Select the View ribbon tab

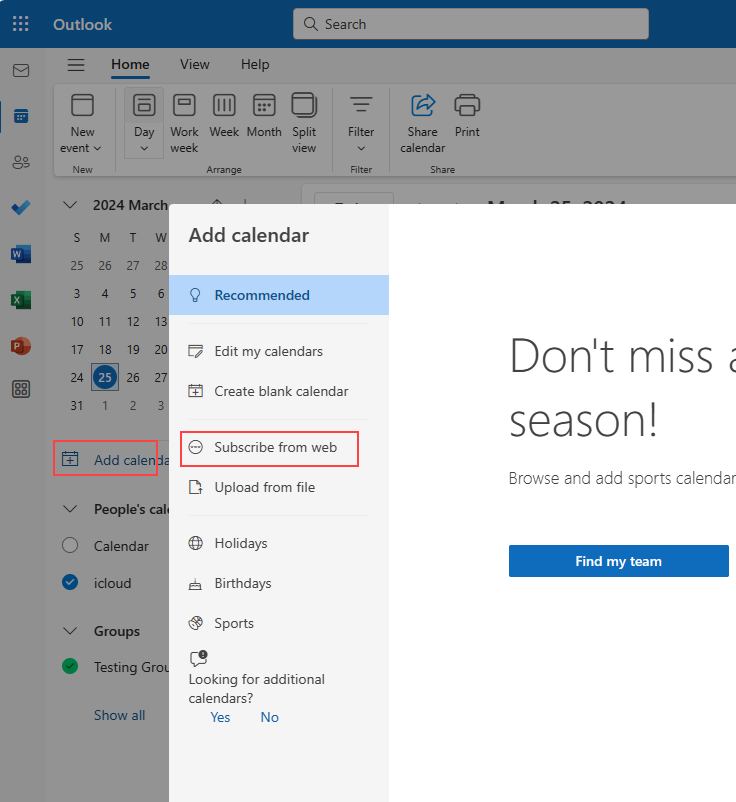tap(194, 64)
